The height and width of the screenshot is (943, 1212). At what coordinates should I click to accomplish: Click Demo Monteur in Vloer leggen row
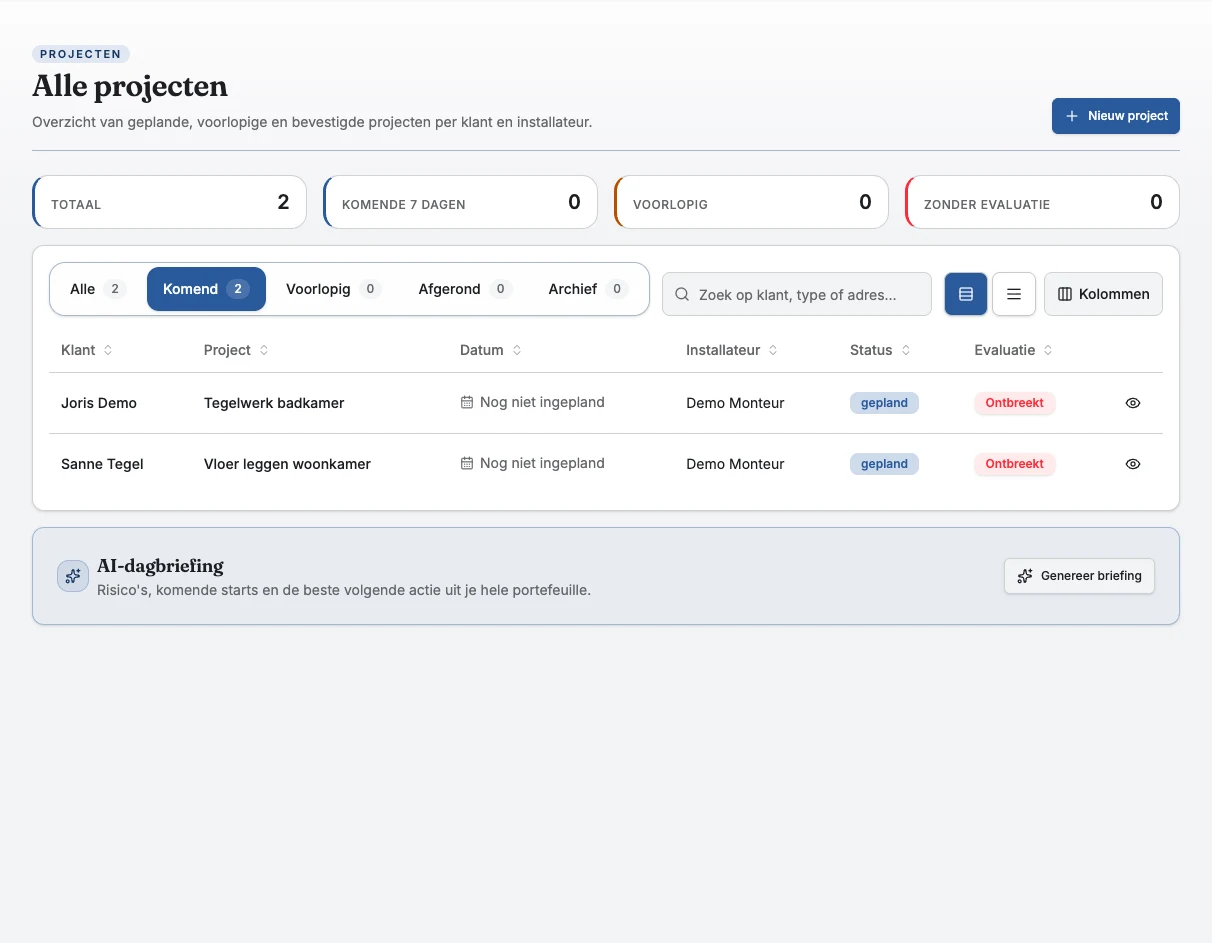coord(735,464)
